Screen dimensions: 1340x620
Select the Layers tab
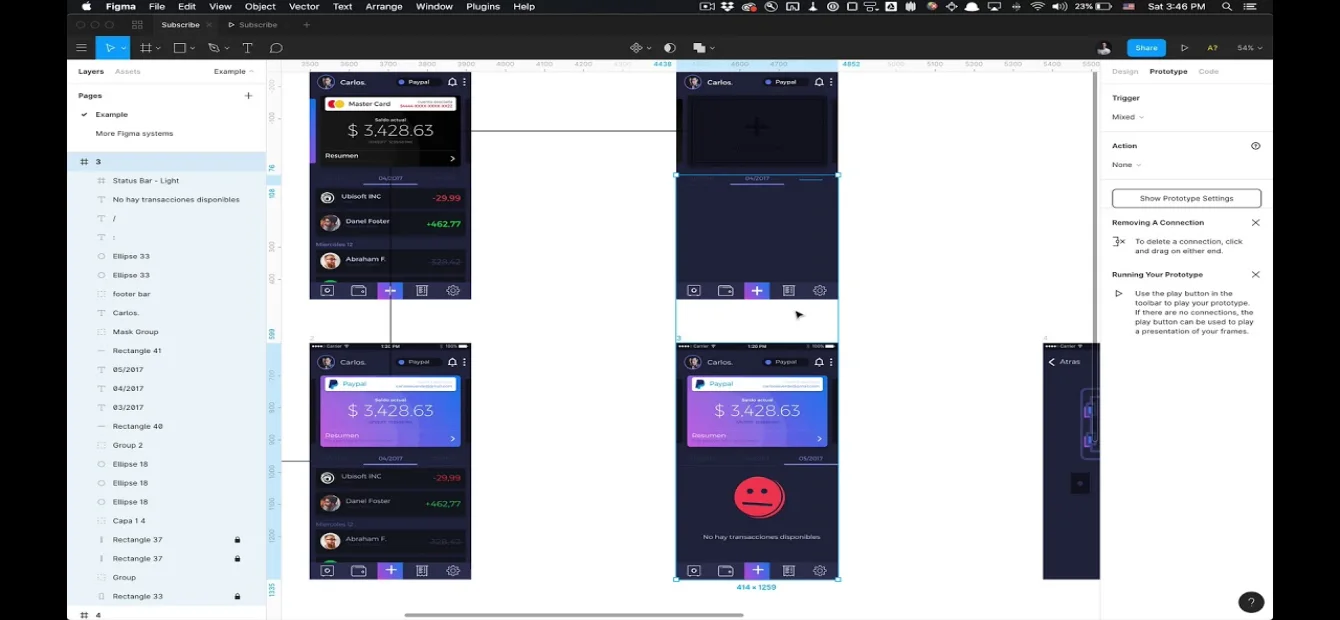91,72
